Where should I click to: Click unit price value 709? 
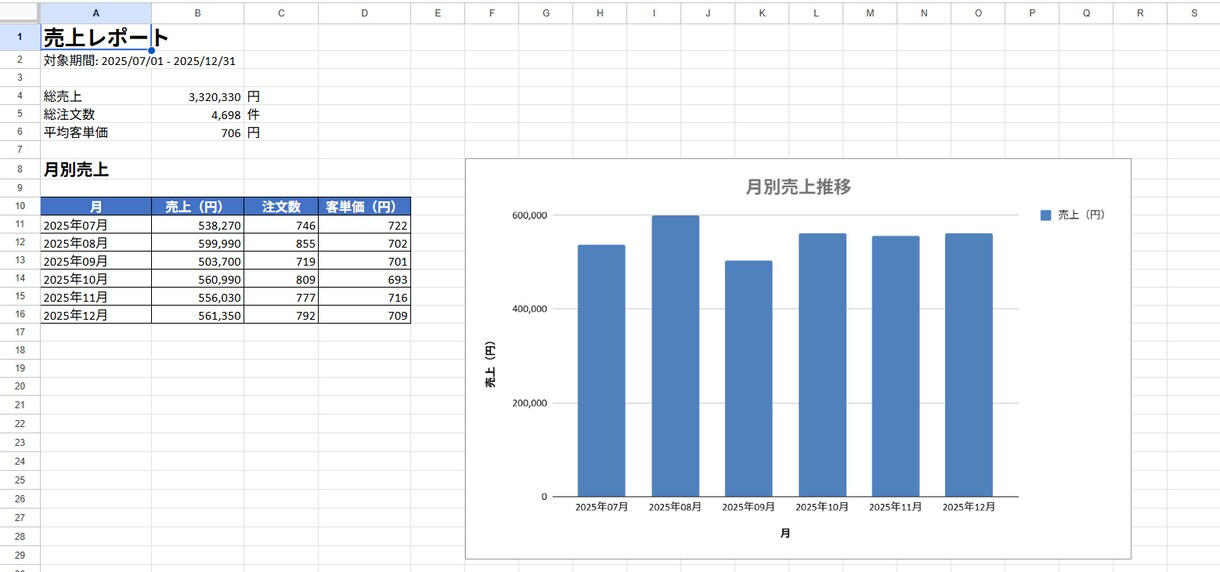tap(364, 316)
